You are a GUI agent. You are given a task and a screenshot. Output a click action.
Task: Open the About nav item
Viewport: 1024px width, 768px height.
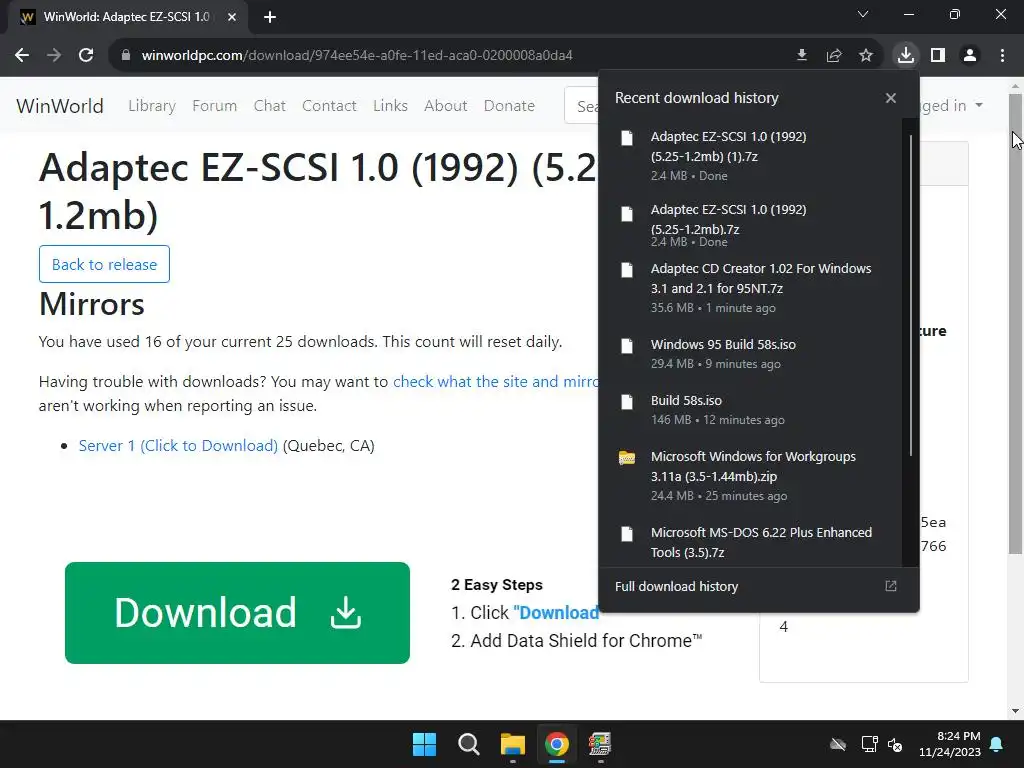pyautogui.click(x=445, y=106)
